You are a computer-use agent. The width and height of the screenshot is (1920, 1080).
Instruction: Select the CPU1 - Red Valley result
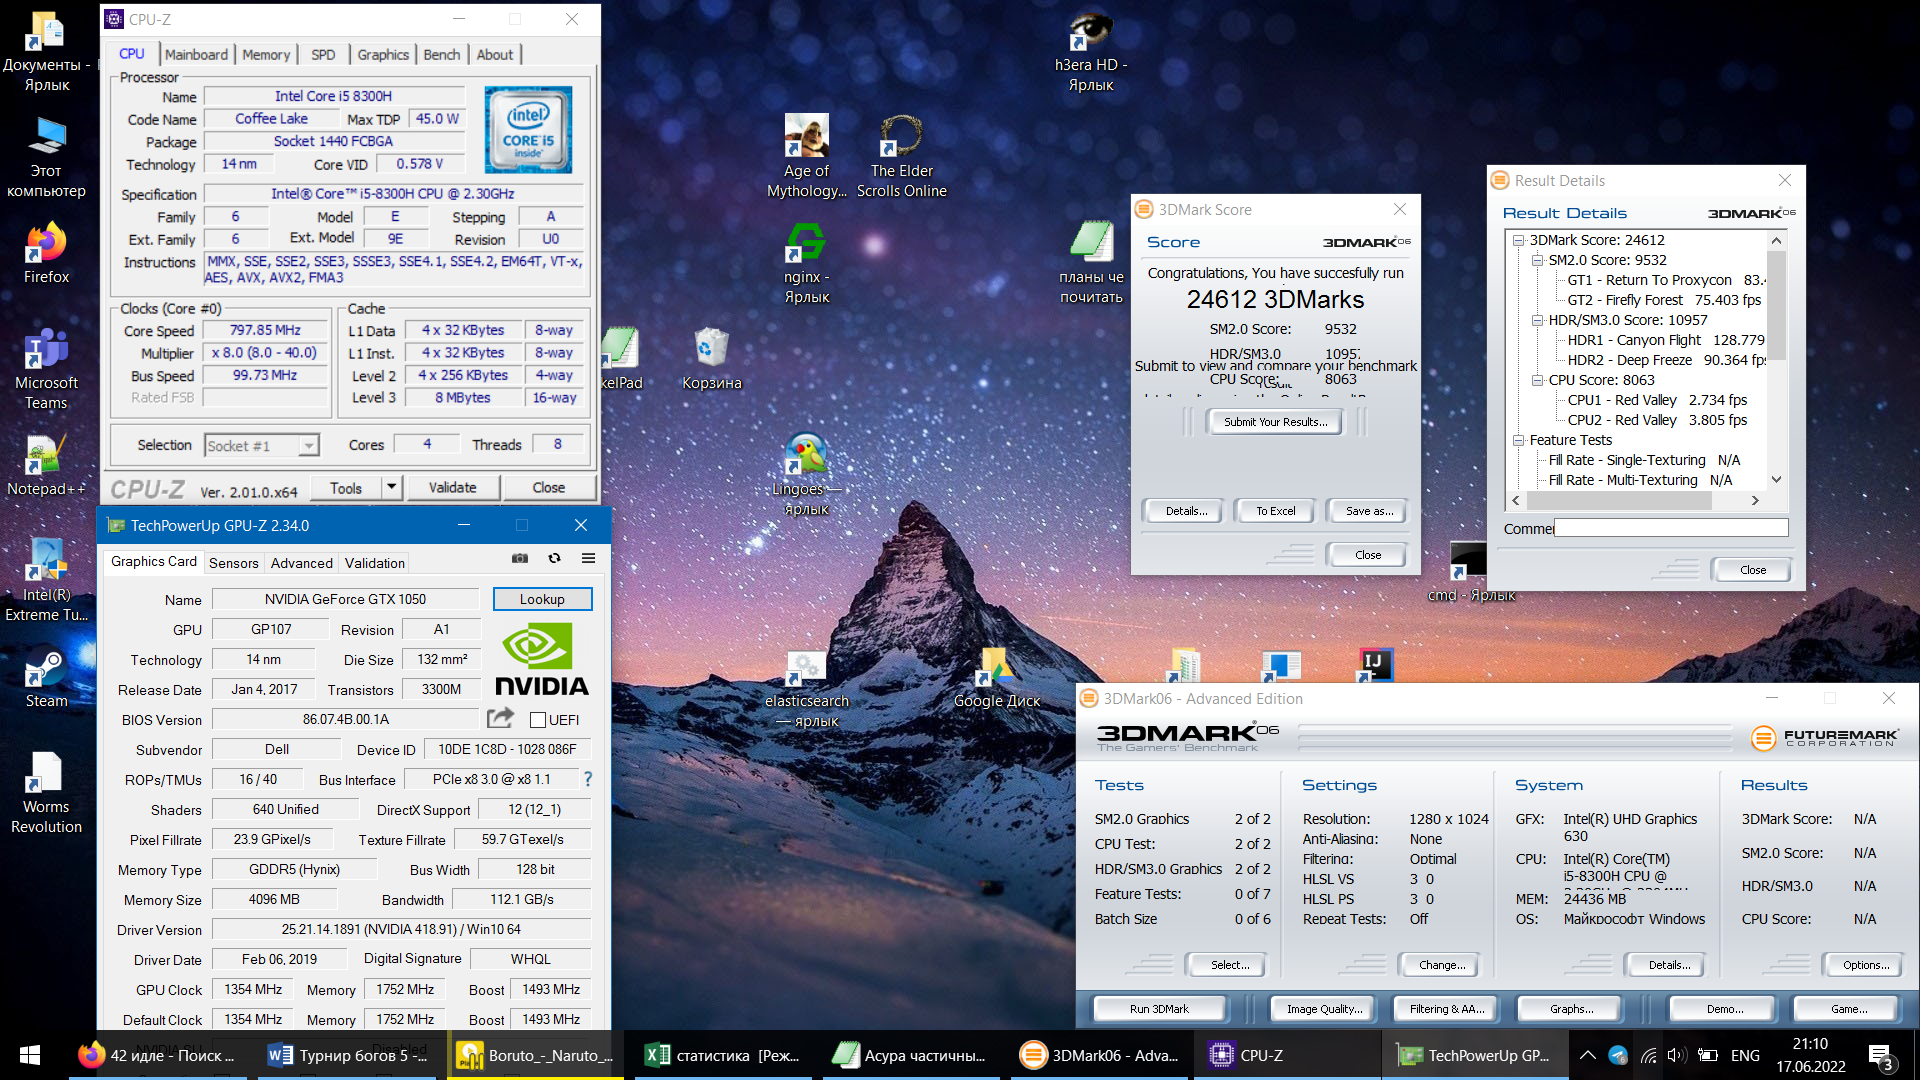1657,400
